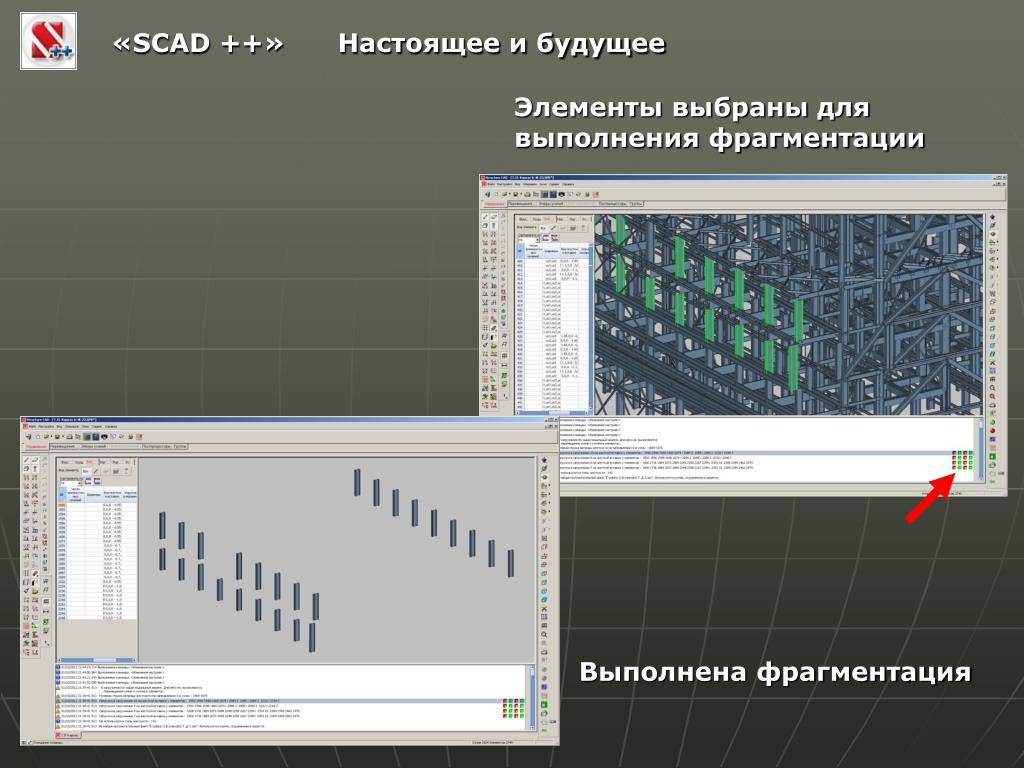The width and height of the screenshot is (1024, 768).
Task: Click the magnifier zoom icon in lower window's right toolbar
Action: click(x=544, y=634)
